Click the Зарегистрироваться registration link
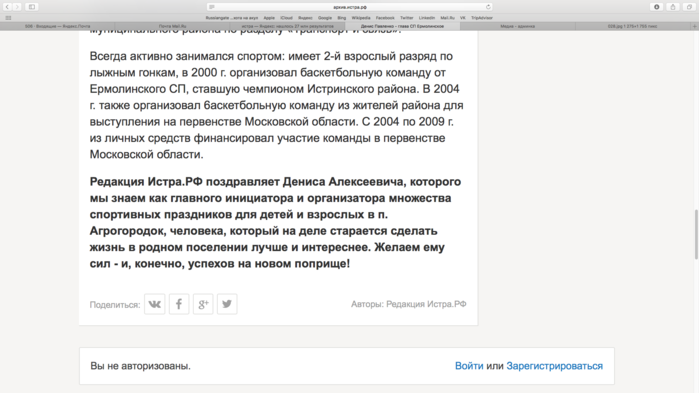Viewport: 699px width, 393px height. tap(555, 366)
